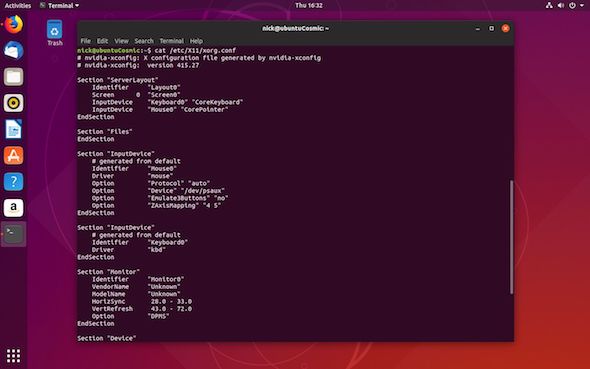This screenshot has width=590, height=369.
Task: Open Thunderbird mail in the dock
Action: 14,50
